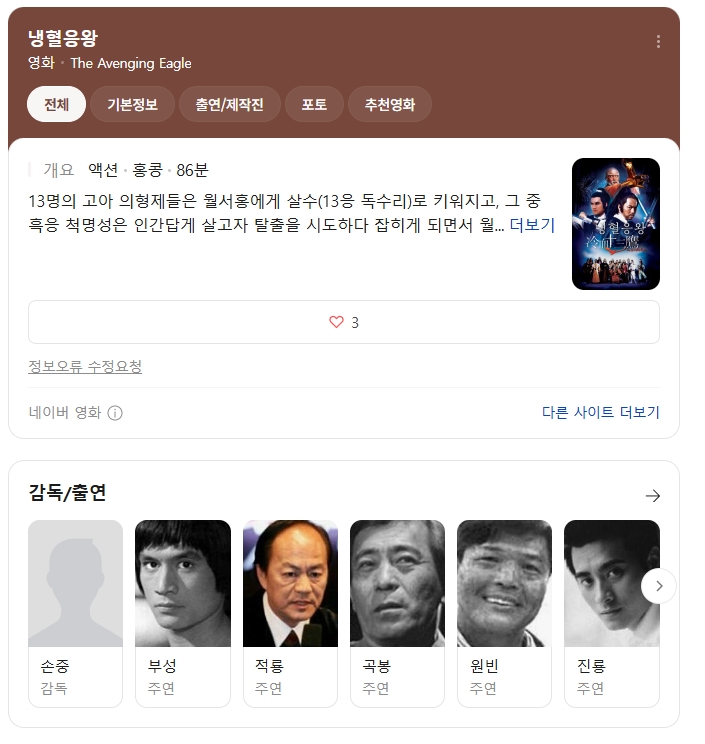
Task: Open the movie poster thumbnail
Action: 616,224
